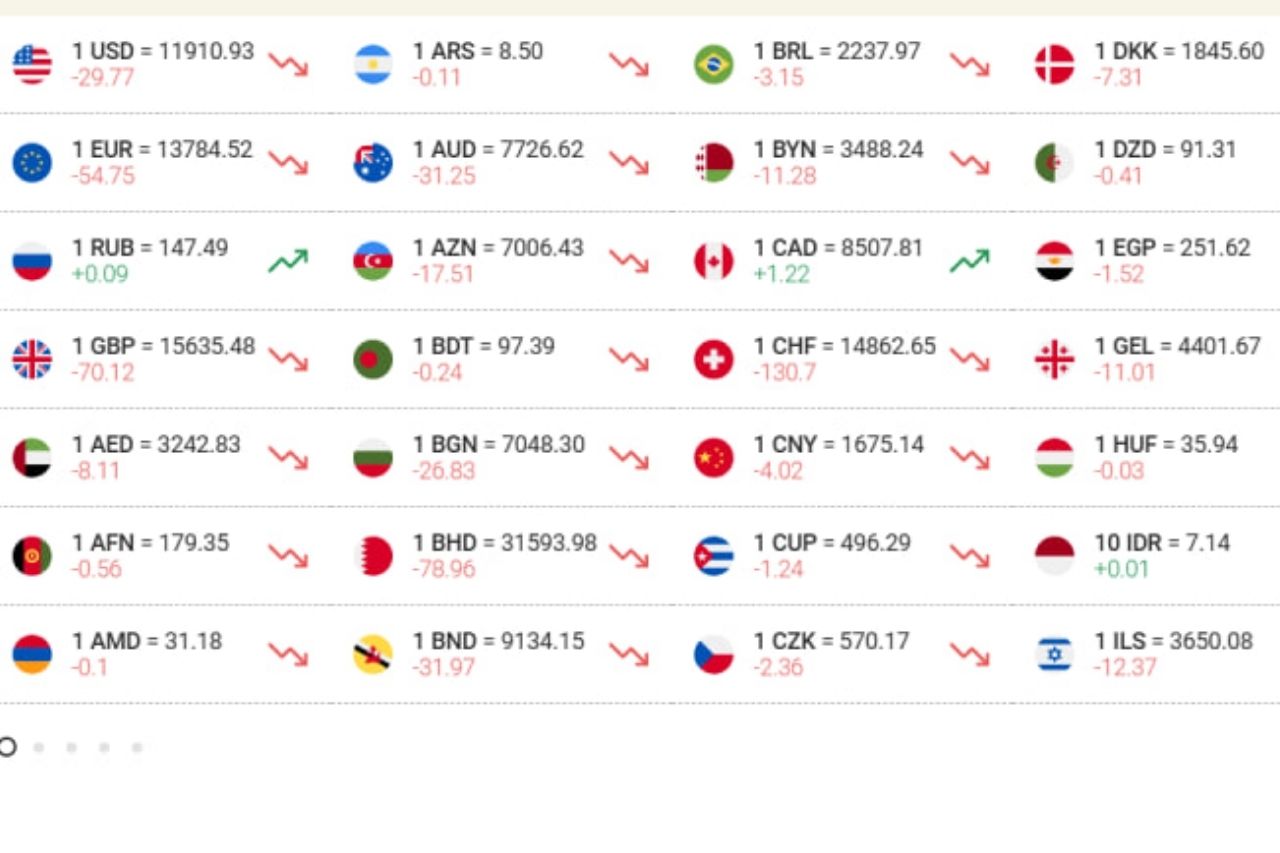Image resolution: width=1280 pixels, height=853 pixels.
Task: Open the 1 AZN = 7006.43 rate
Action: click(498, 248)
